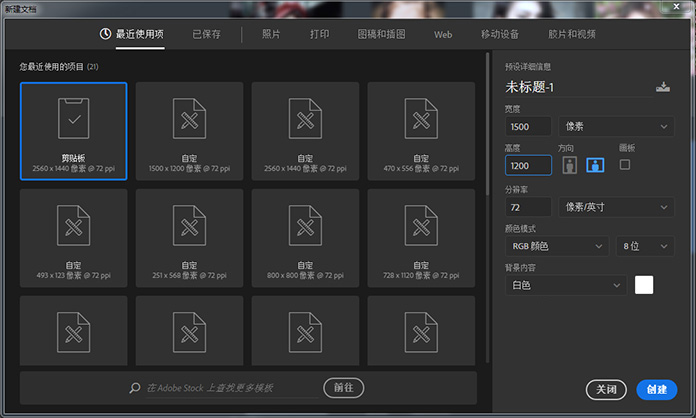Image resolution: width=696 pixels, height=418 pixels.
Task: Open the width unit 像素 dropdown
Action: click(616, 126)
